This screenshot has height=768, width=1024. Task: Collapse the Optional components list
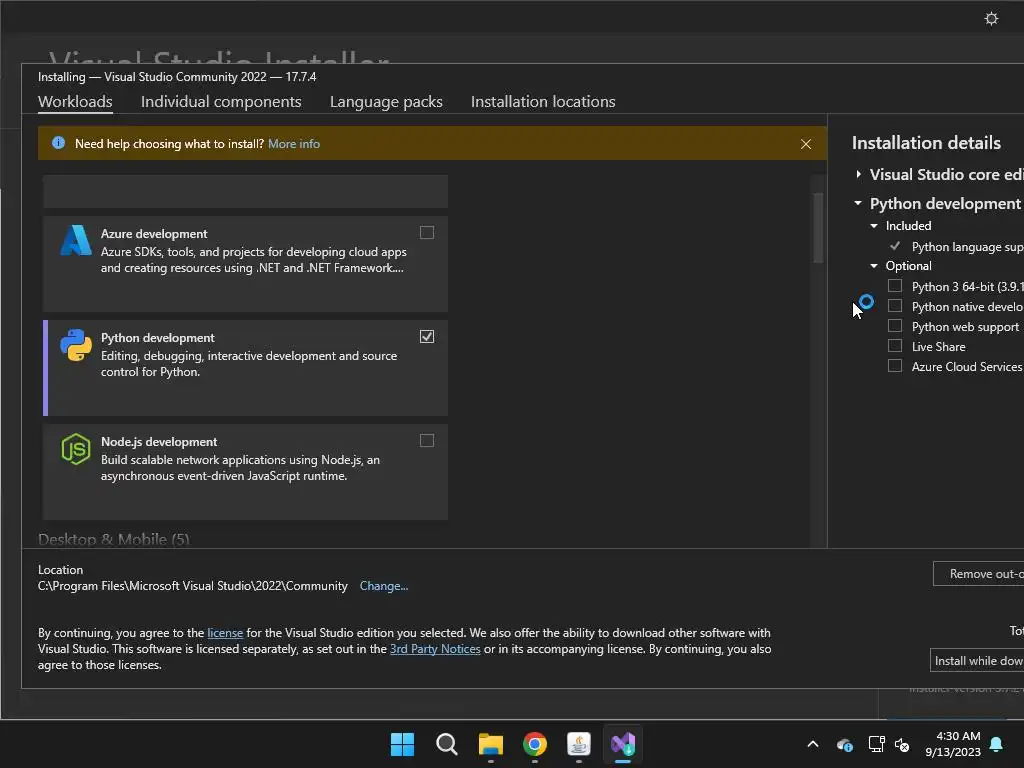[x=874, y=266]
